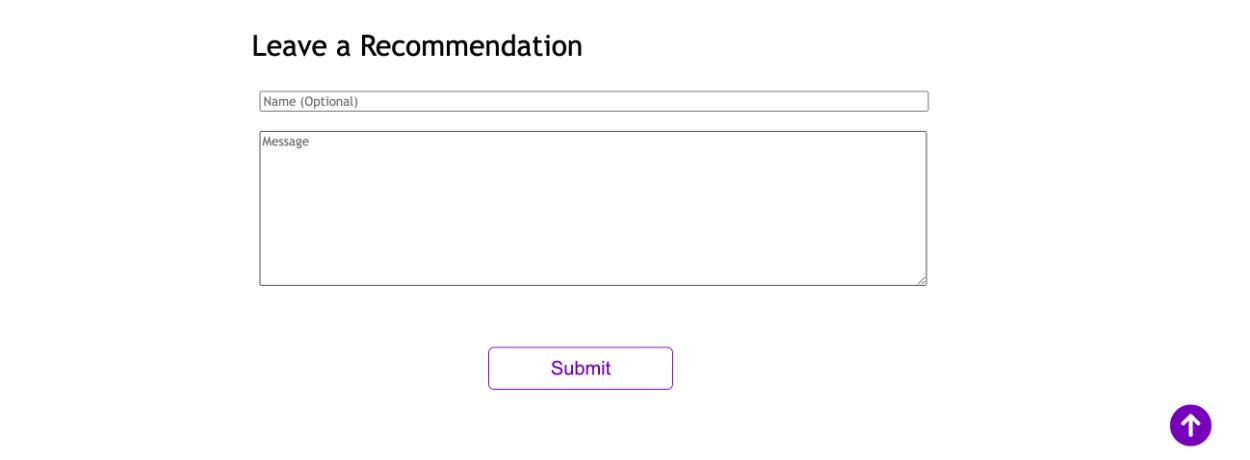Focus the Name (Optional) input field
This screenshot has width=1250, height=460.
[593, 101]
